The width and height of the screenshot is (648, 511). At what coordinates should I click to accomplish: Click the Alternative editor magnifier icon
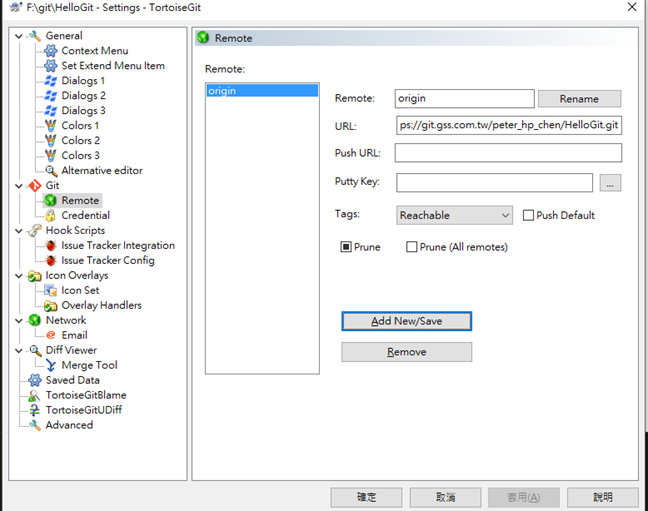50,170
